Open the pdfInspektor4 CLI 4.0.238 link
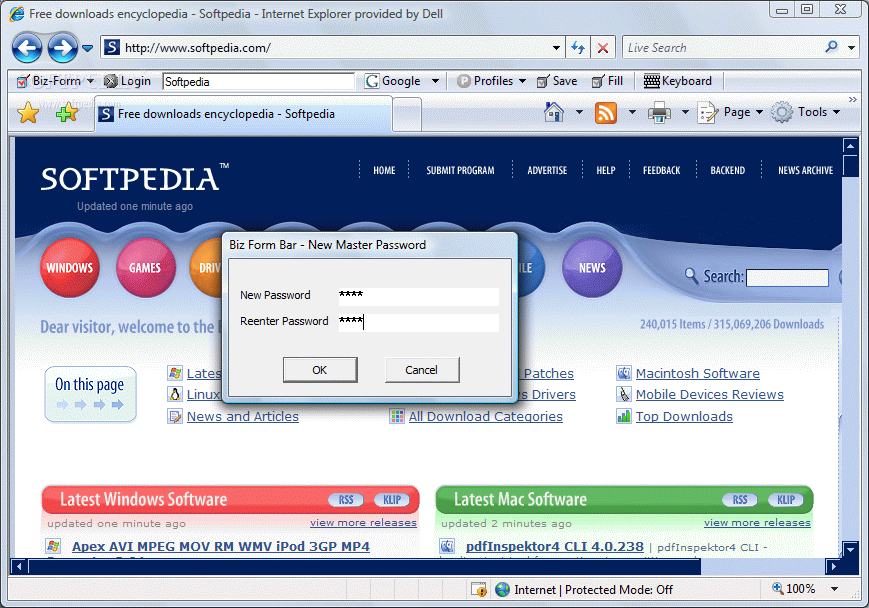Viewport: 869px width, 608px height. (x=555, y=546)
